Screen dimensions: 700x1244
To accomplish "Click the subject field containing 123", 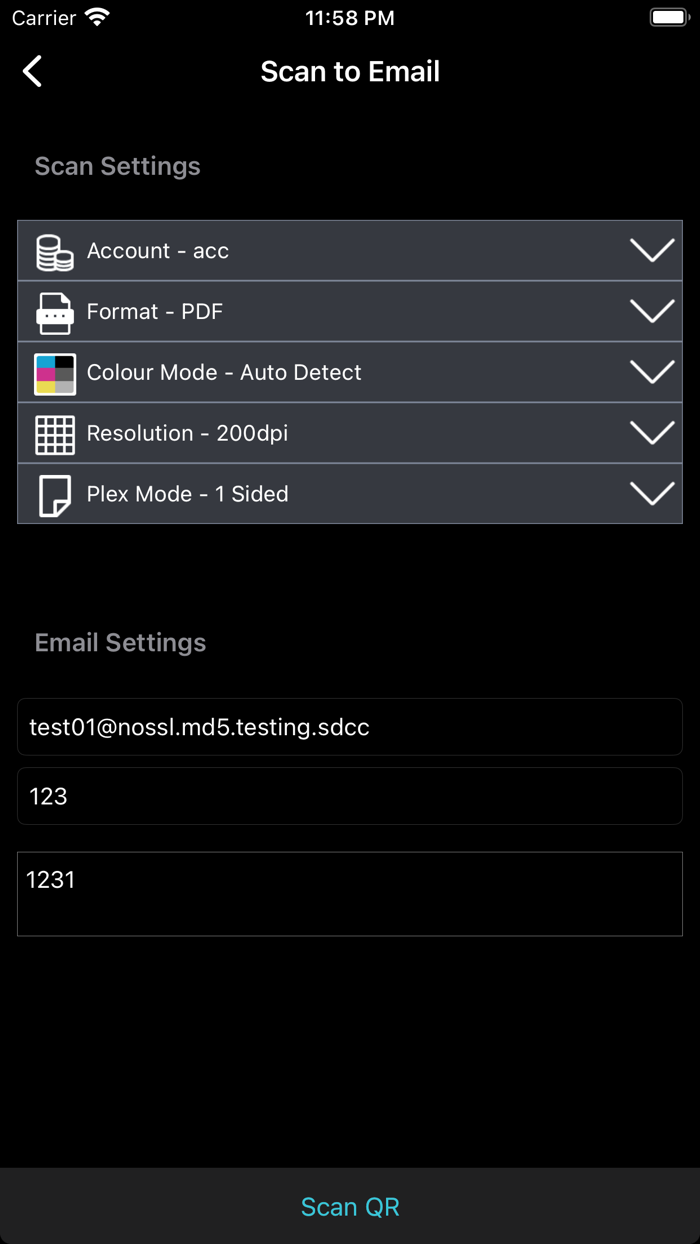I will (350, 796).
